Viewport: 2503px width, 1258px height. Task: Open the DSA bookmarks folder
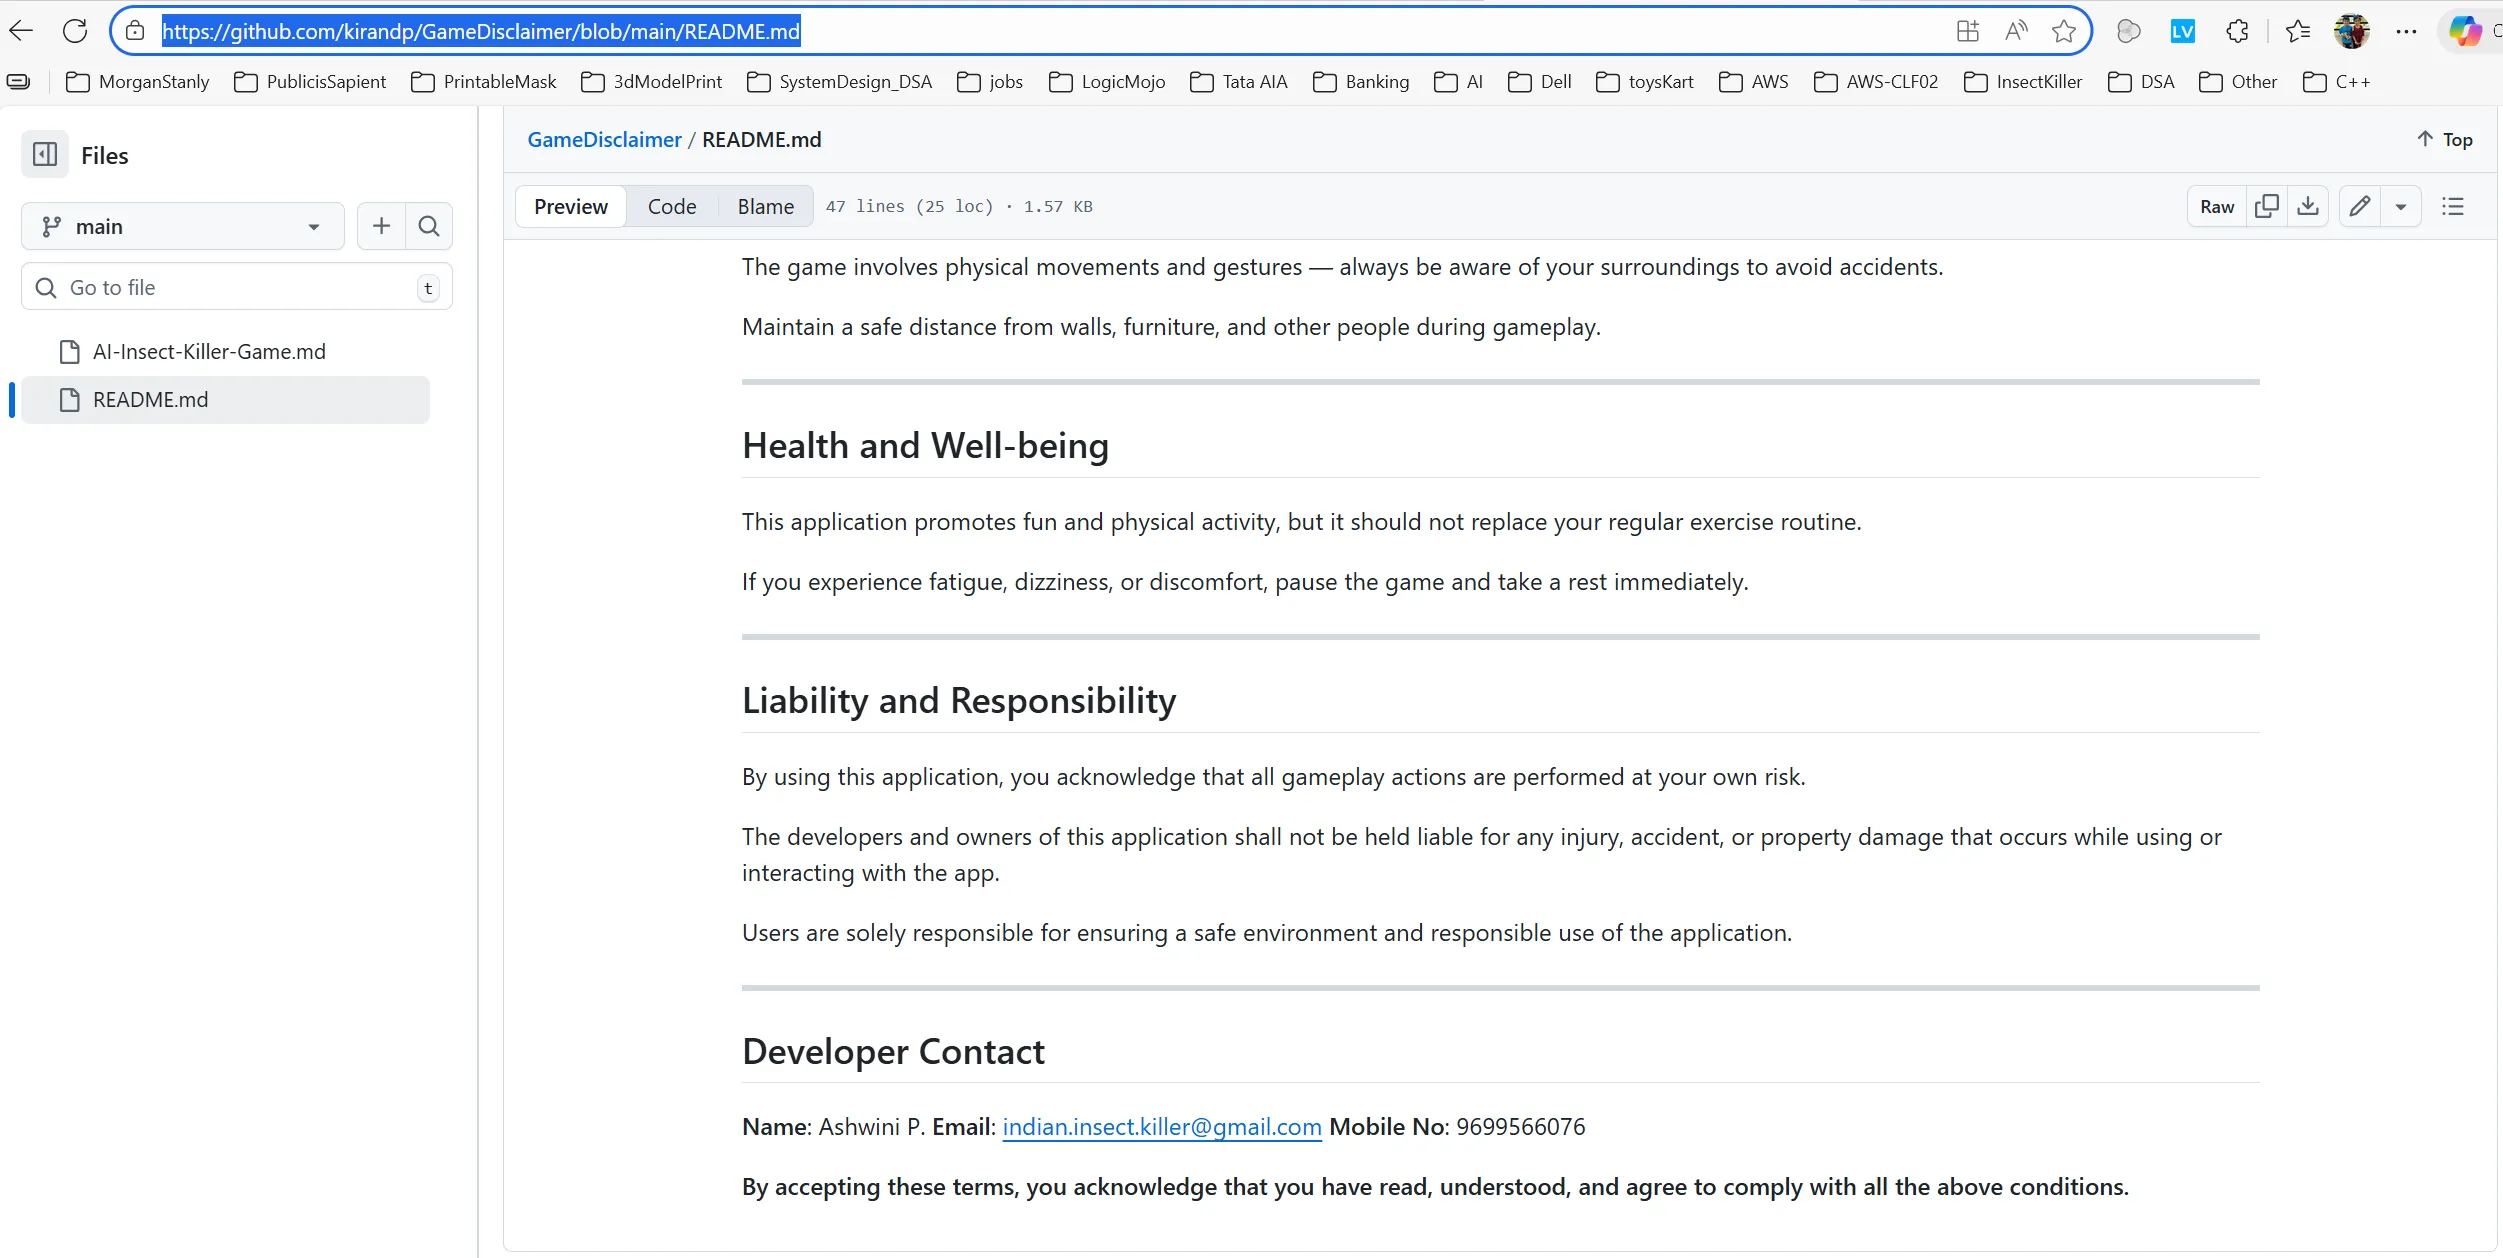[2141, 82]
